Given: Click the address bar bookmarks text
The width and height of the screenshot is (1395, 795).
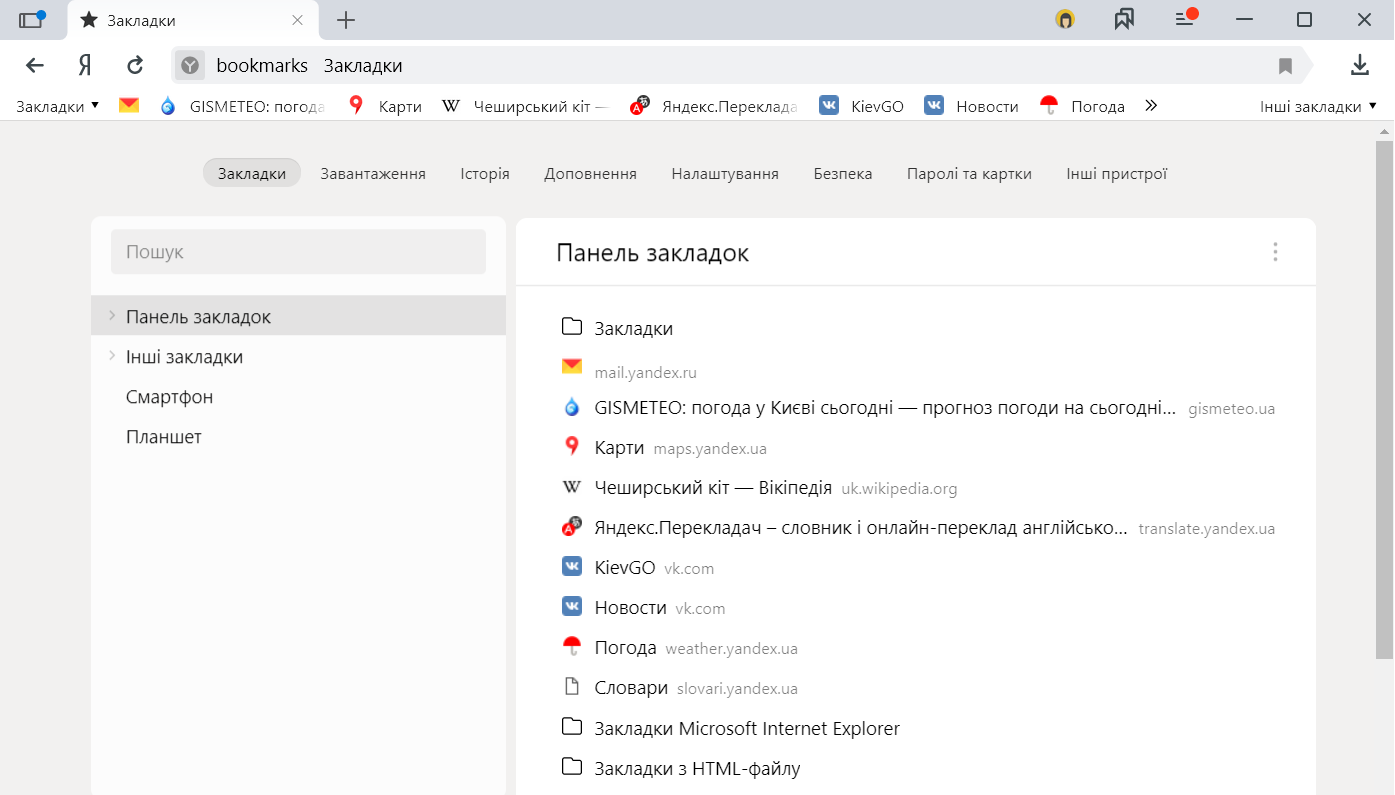Looking at the screenshot, I should click(x=262, y=66).
